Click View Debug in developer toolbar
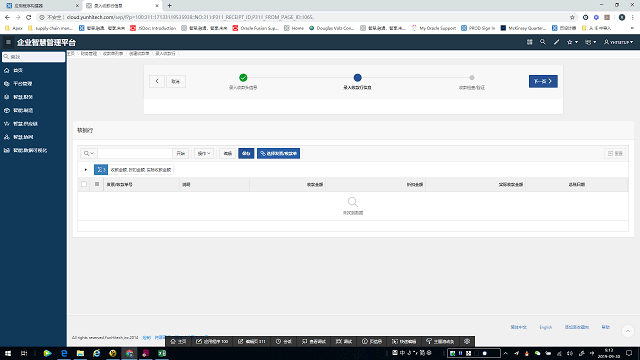This screenshot has width=640, height=360. pos(314,341)
